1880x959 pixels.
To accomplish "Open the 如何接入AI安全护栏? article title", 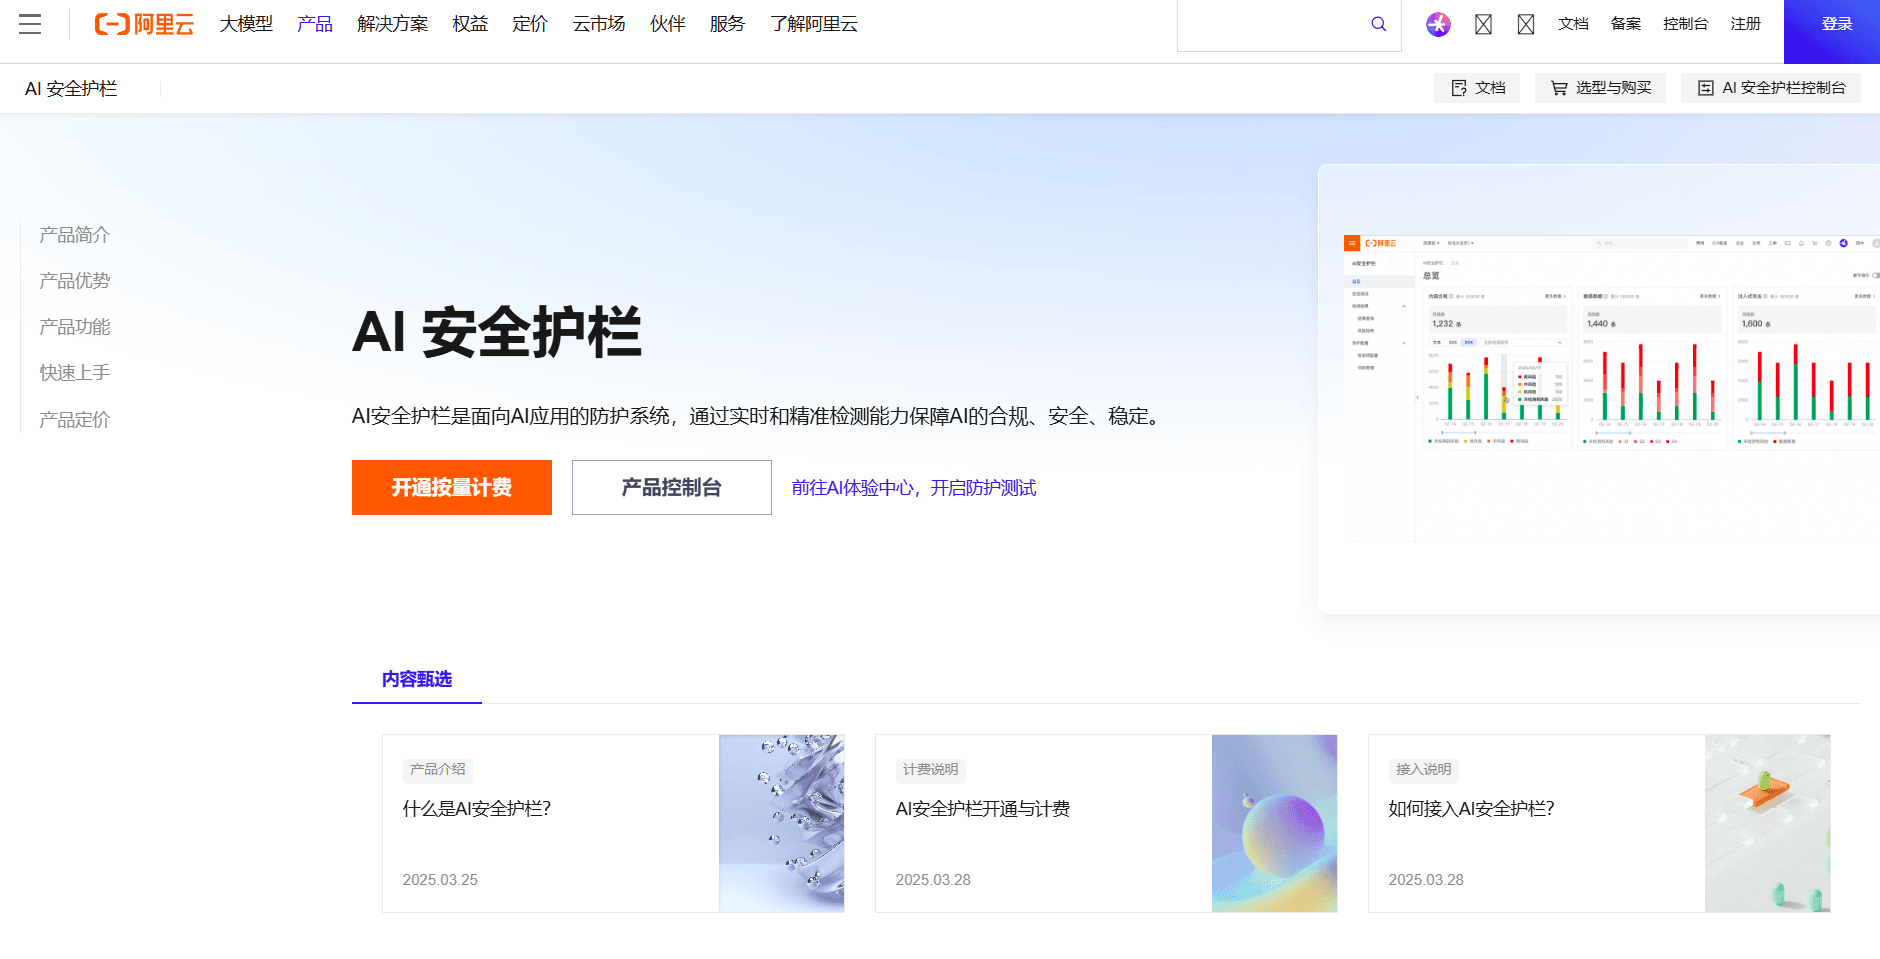I will point(1471,809).
